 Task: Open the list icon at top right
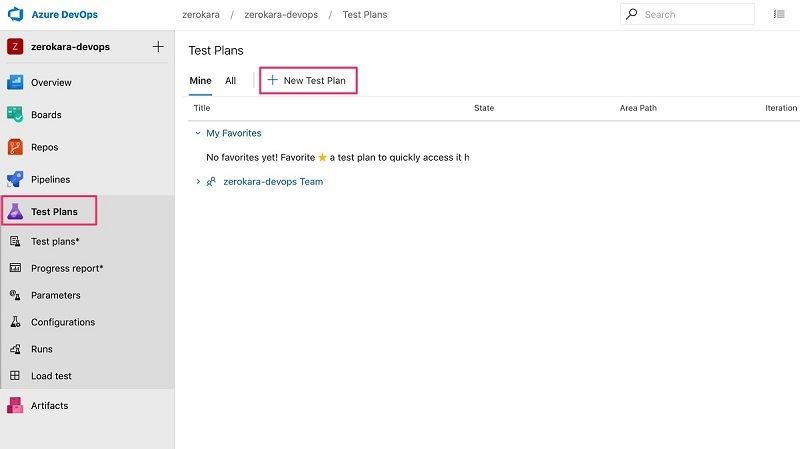pos(779,14)
